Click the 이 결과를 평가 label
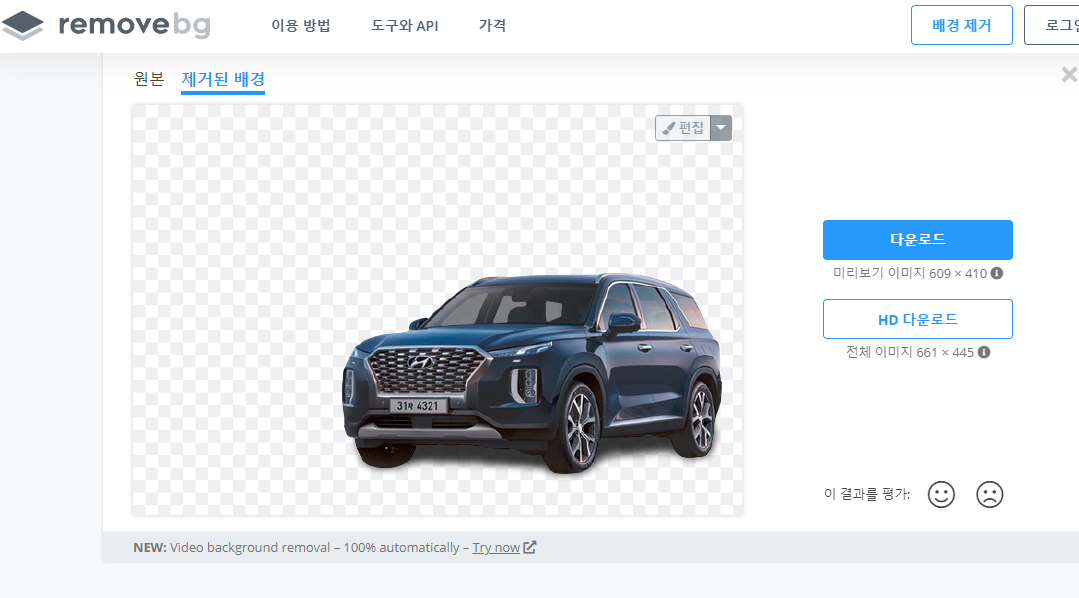This screenshot has width=1079, height=598. (867, 494)
